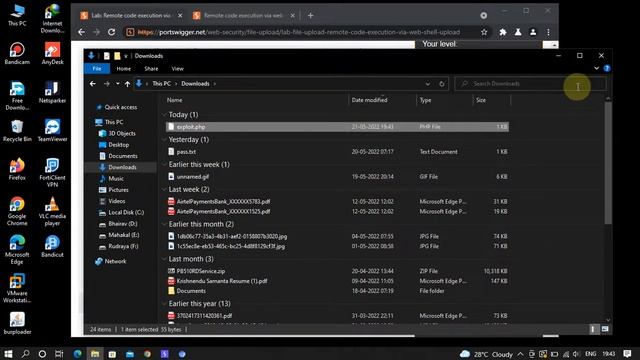Viewport: 640px width, 360px height.
Task: Open Chrome profile icon
Action: pos(533,32)
